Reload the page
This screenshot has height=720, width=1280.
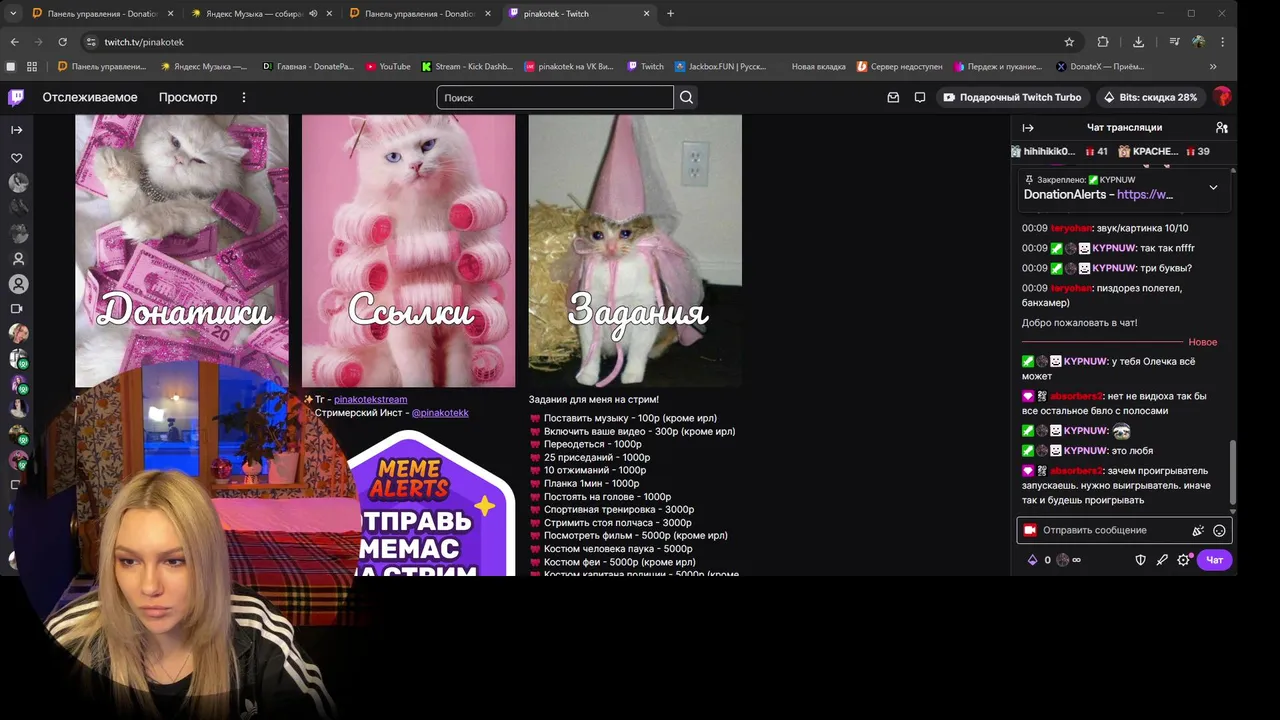coord(62,42)
